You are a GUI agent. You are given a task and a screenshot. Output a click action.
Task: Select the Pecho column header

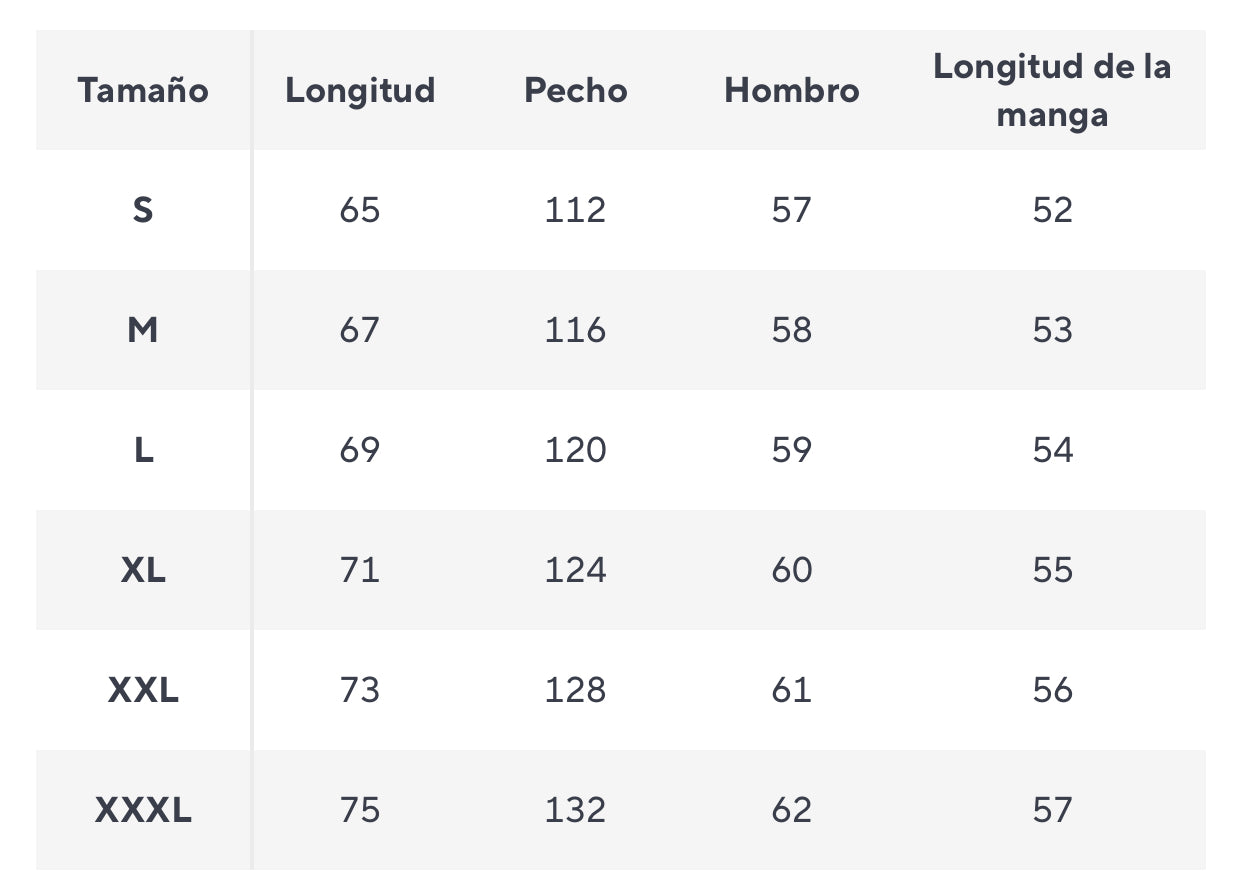point(576,90)
